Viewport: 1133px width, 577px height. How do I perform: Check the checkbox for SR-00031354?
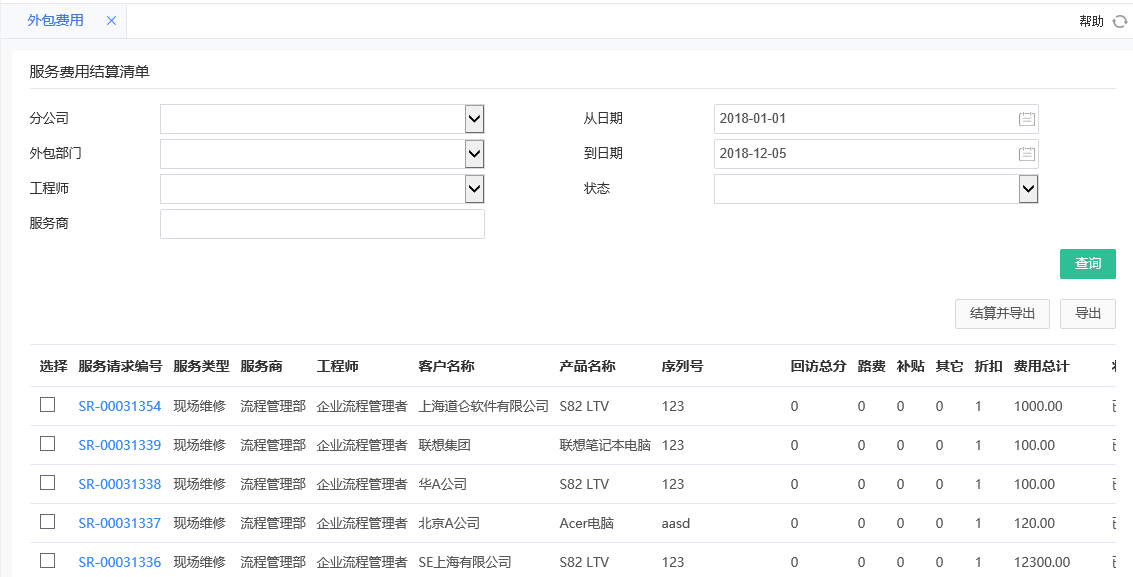tap(47, 406)
